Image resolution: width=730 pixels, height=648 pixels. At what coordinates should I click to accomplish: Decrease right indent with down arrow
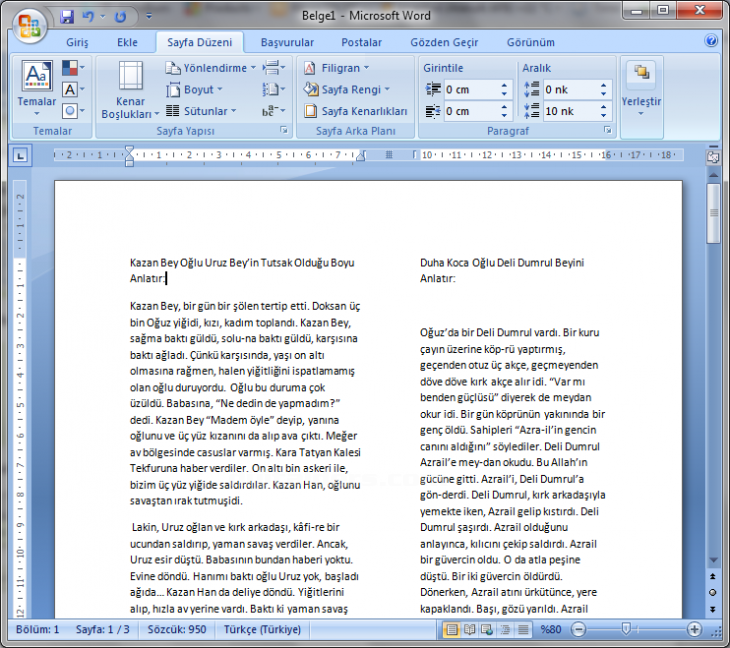coord(504,115)
